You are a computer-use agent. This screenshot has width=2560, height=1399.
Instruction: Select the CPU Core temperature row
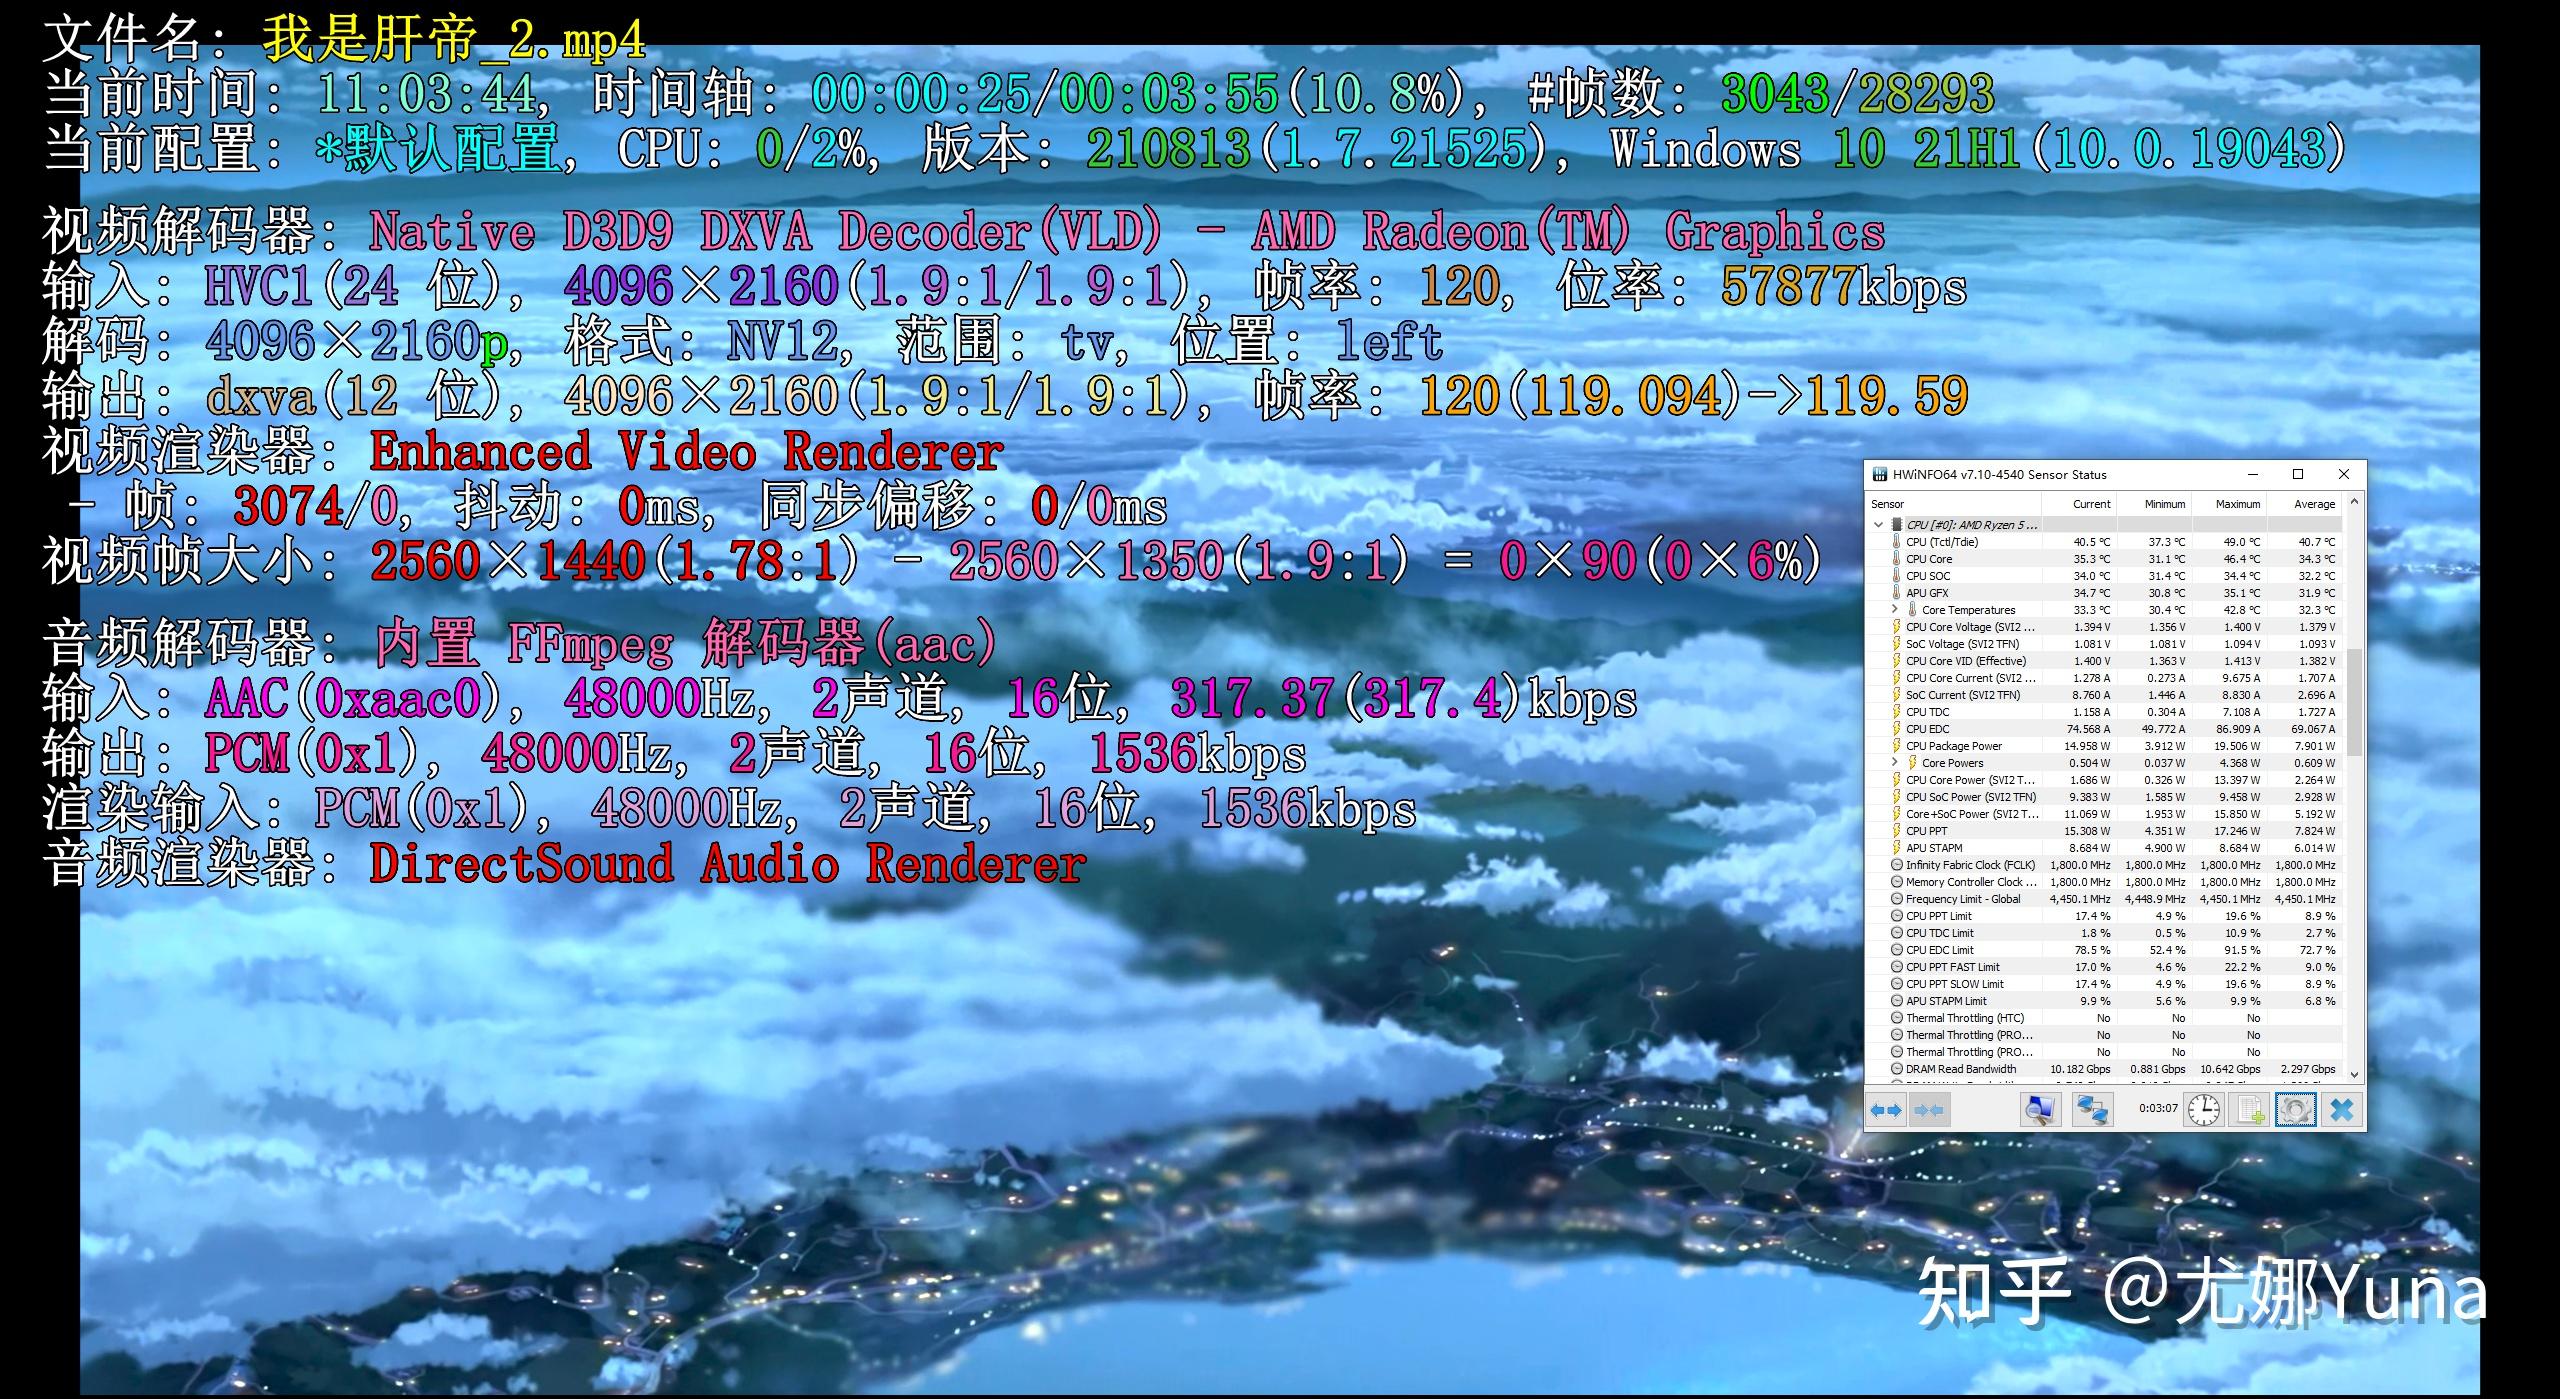(x=2104, y=559)
